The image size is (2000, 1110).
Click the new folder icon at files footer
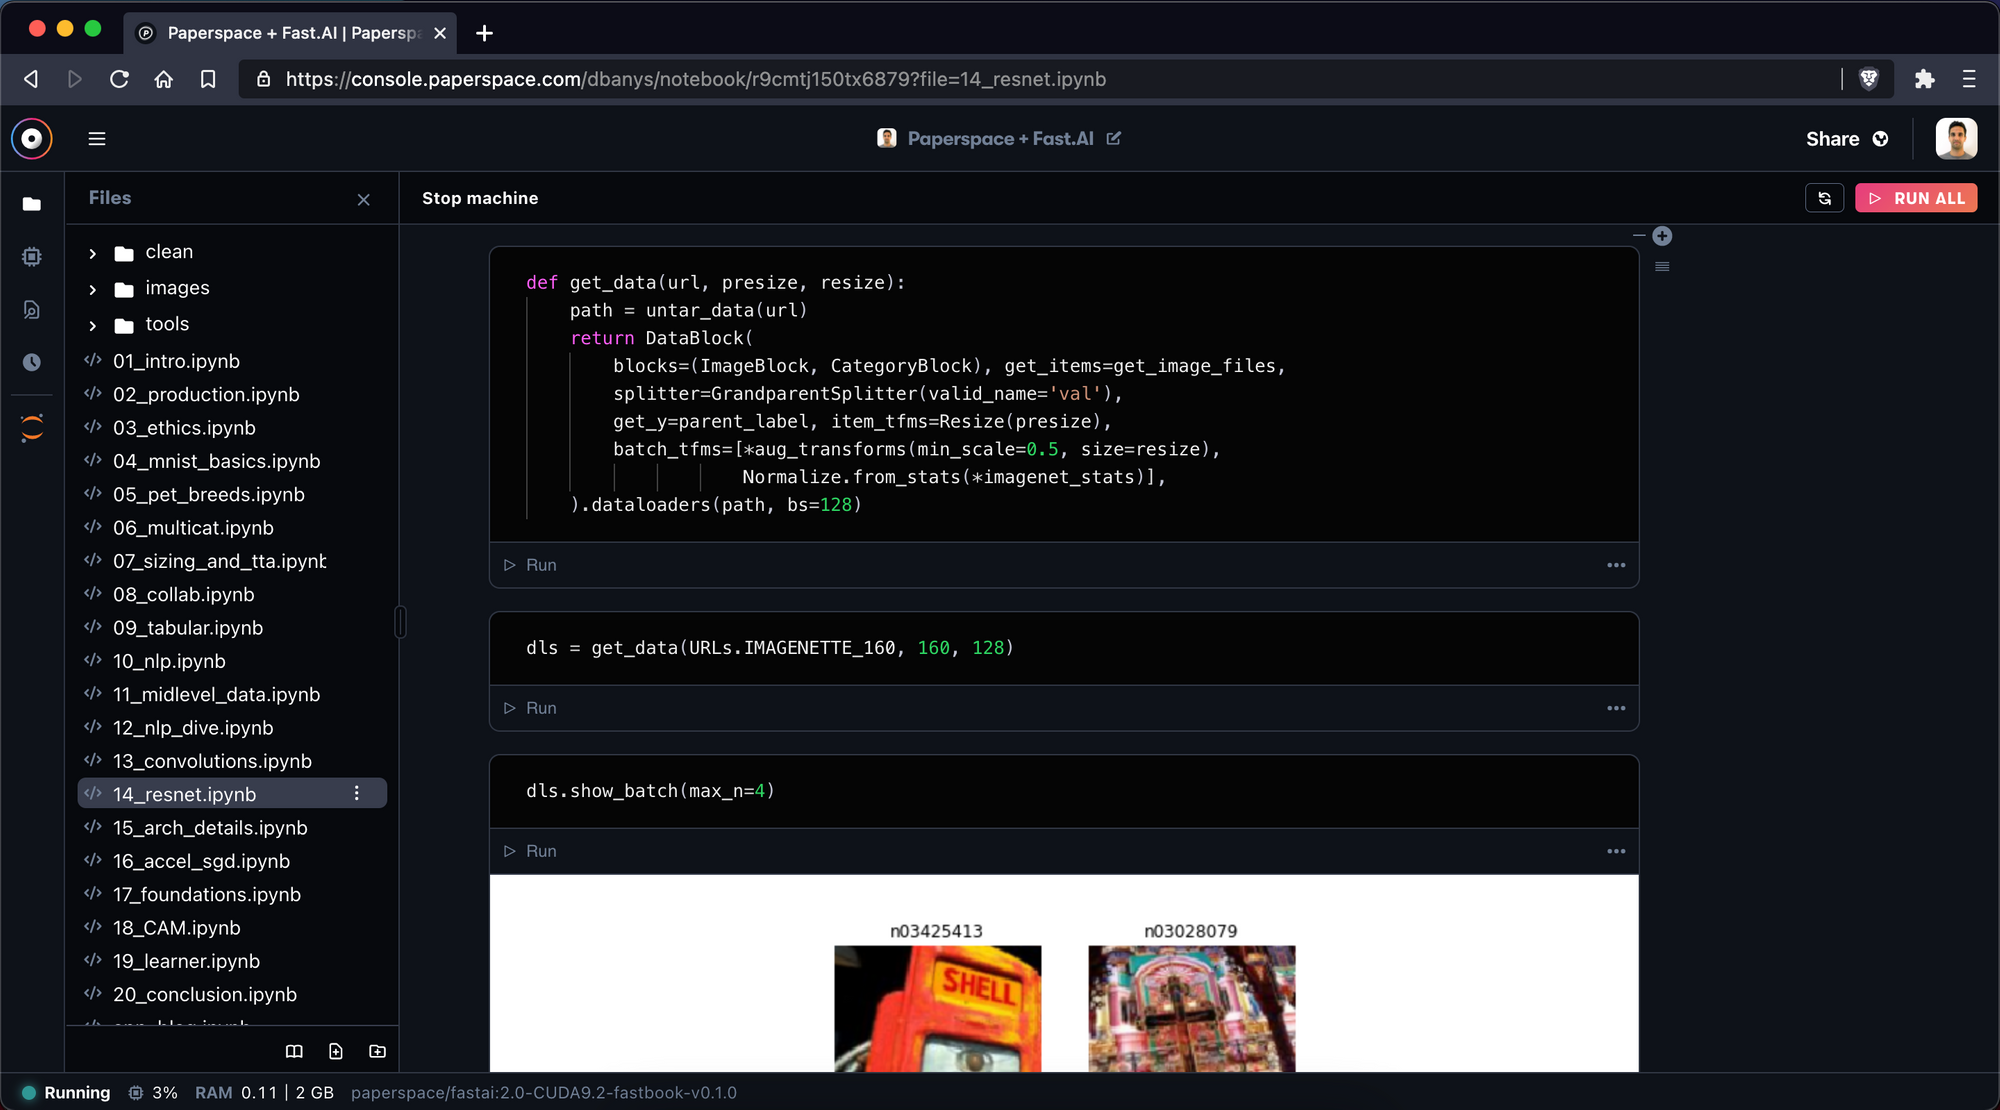(377, 1051)
